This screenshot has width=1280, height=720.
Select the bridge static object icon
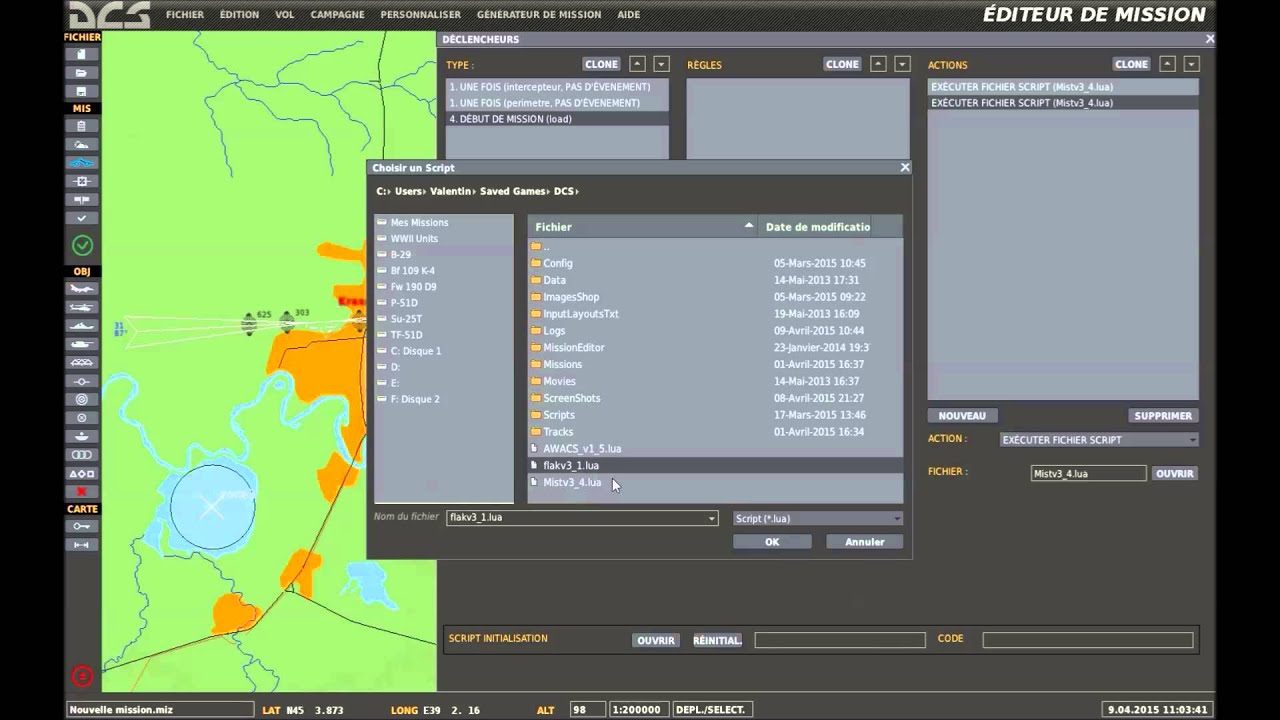(x=82, y=362)
